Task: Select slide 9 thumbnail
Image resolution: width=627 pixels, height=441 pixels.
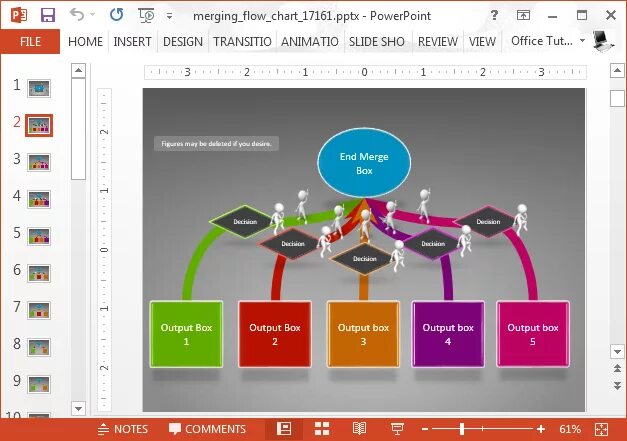Action: click(39, 384)
